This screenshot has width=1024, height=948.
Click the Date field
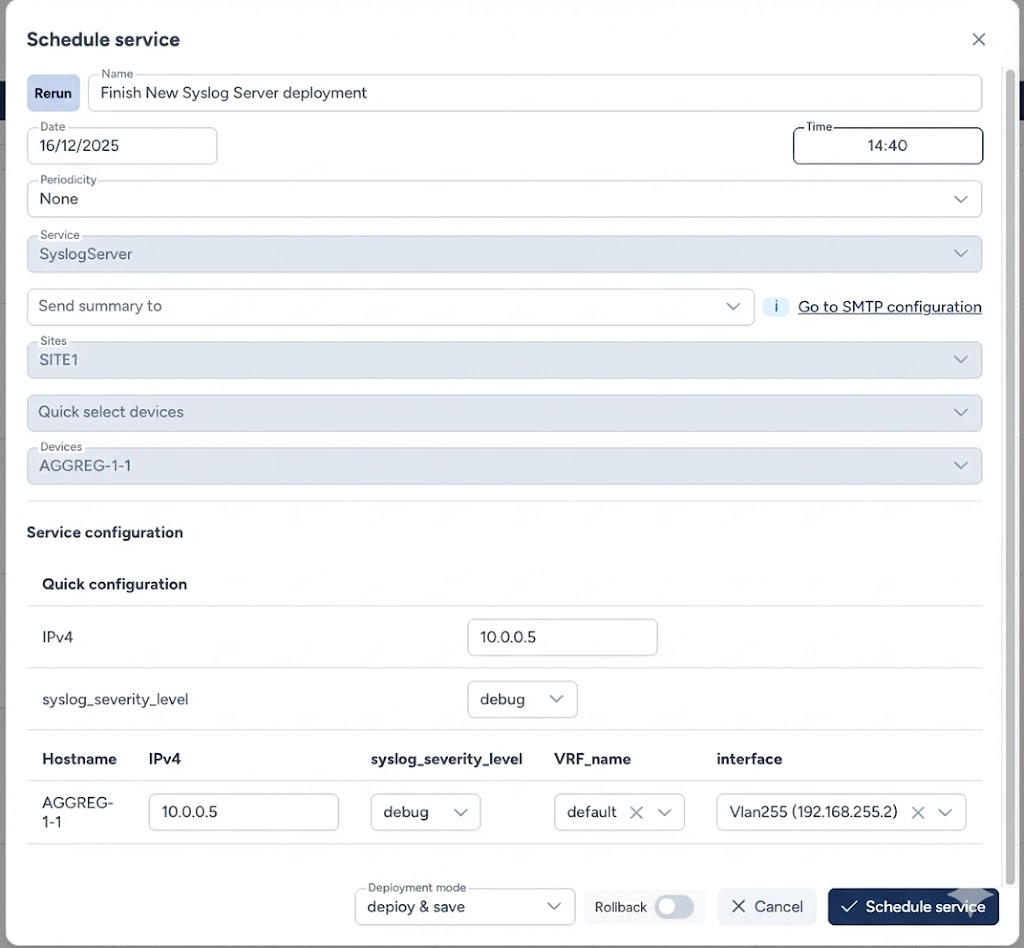pyautogui.click(x=122, y=146)
